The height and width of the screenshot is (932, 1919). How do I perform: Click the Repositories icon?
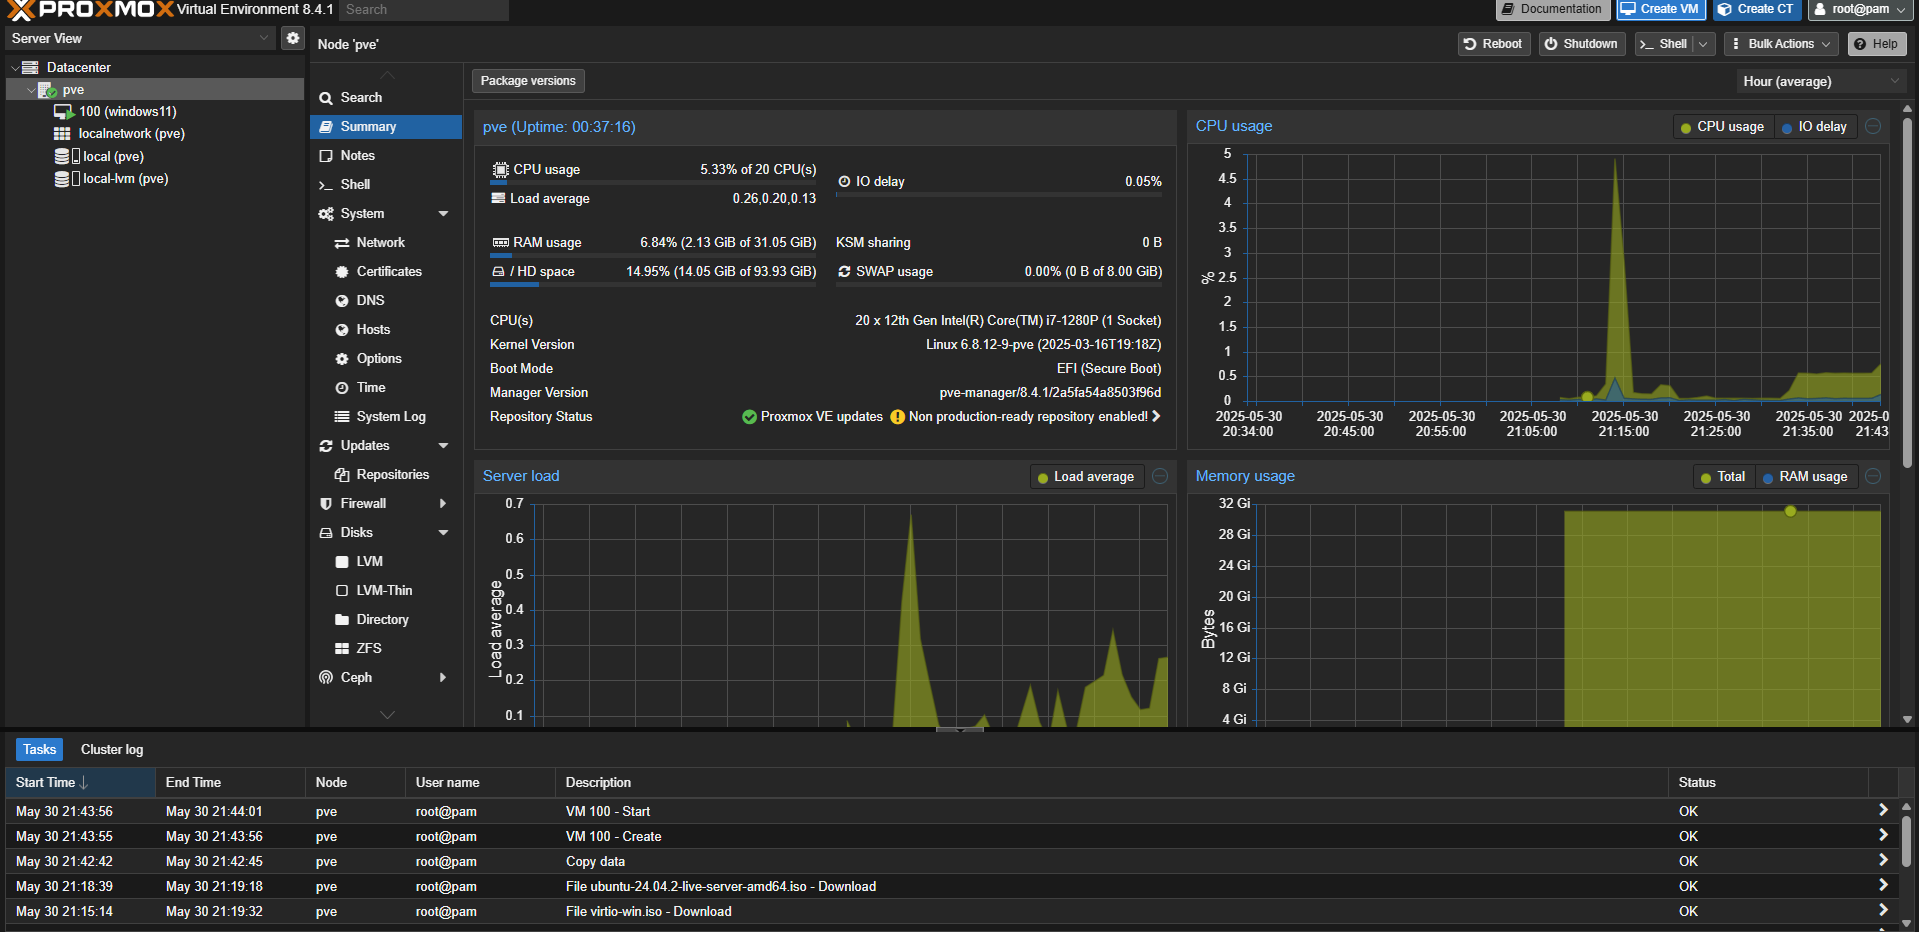click(x=342, y=475)
